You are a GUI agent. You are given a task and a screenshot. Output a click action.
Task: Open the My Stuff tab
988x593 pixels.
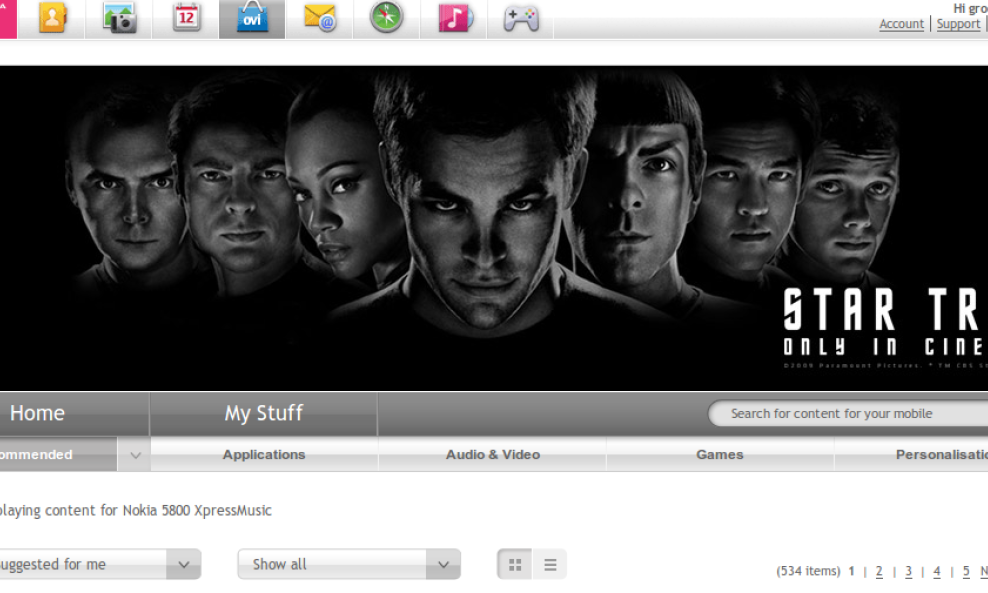point(264,413)
